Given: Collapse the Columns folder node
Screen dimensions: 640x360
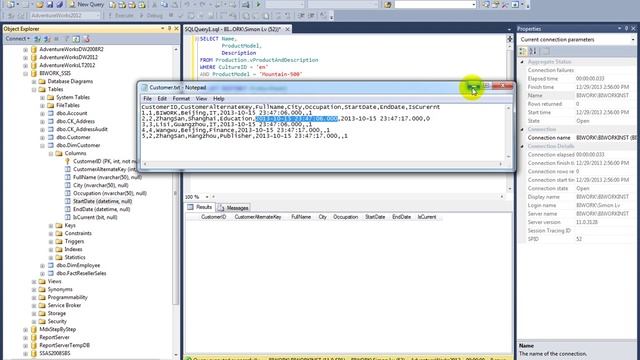Looking at the screenshot, I should click(51, 153).
